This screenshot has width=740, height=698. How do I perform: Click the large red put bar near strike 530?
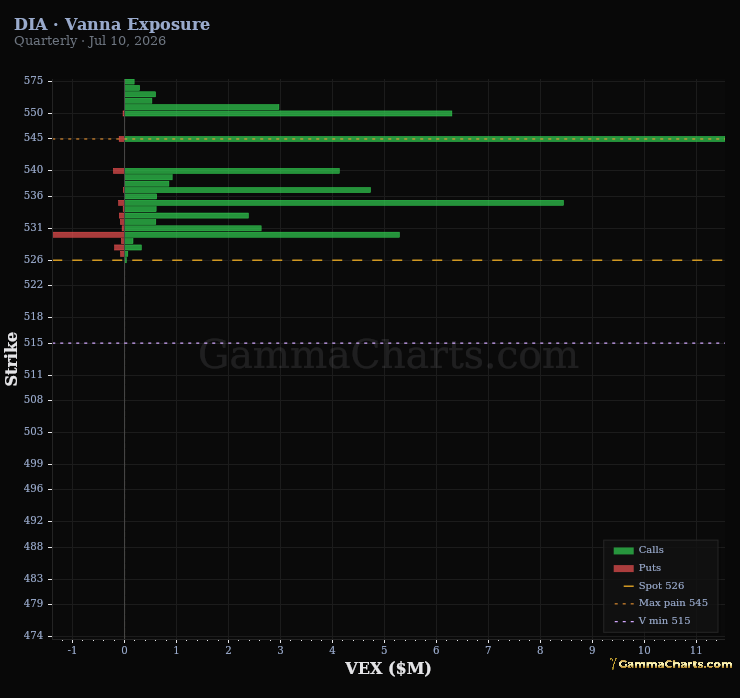pyautogui.click(x=88, y=235)
